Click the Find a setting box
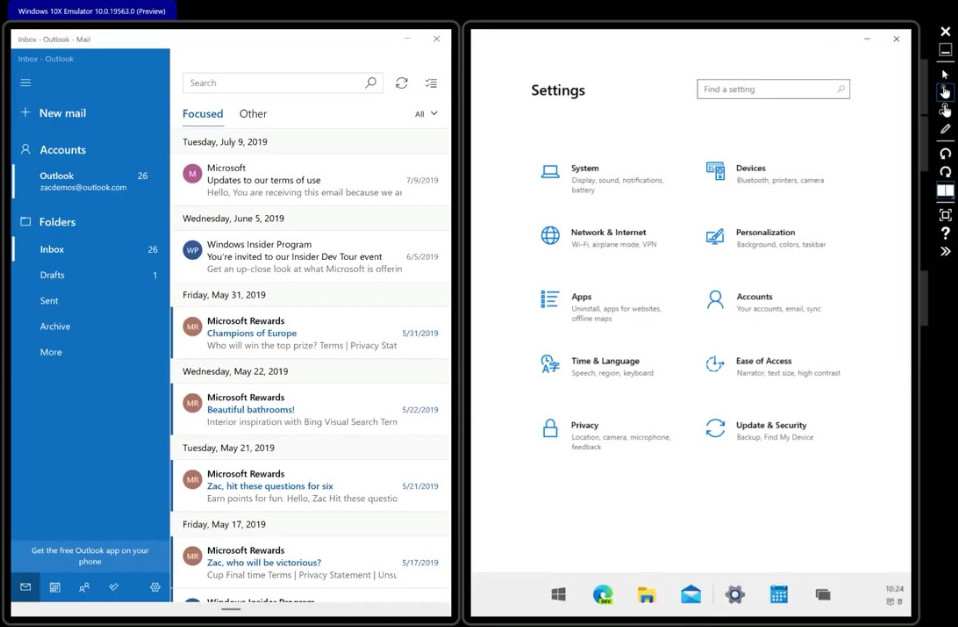Image resolution: width=958 pixels, height=627 pixels. click(773, 89)
